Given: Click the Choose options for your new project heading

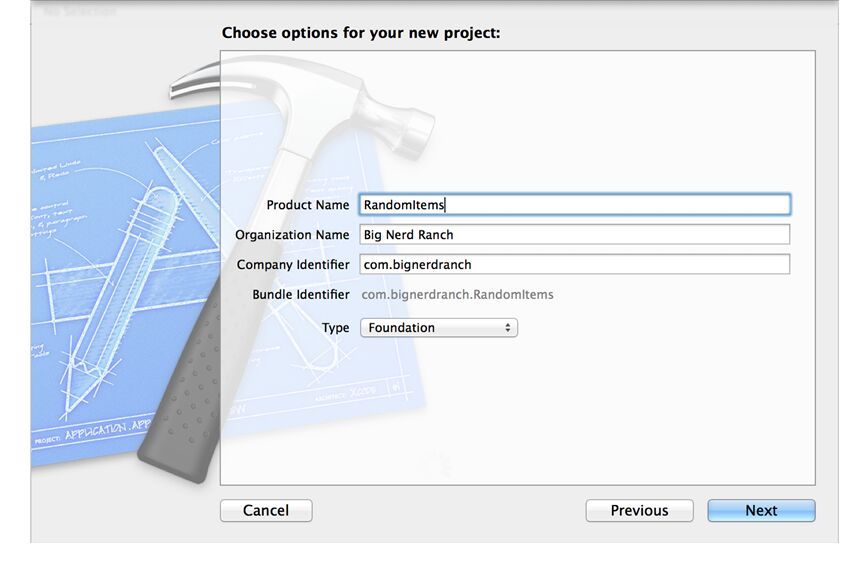Looking at the screenshot, I should point(361,33).
